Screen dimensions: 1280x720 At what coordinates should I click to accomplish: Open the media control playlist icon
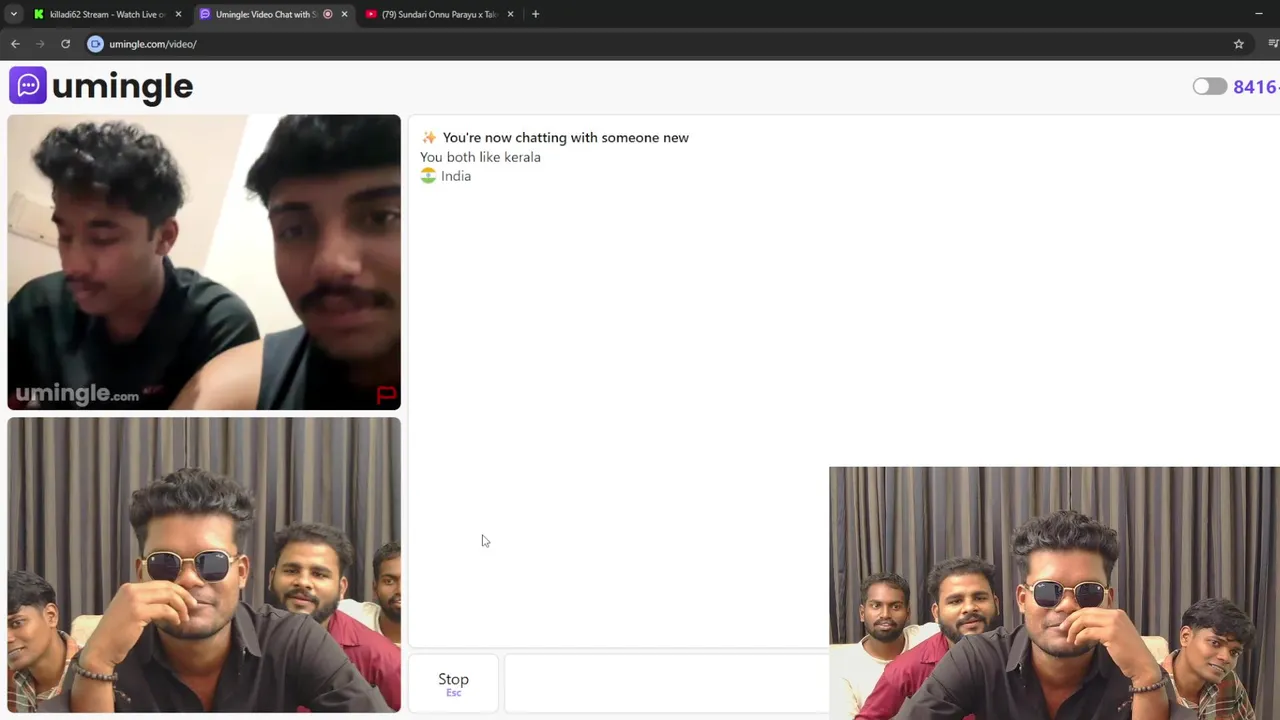[x=1273, y=44]
